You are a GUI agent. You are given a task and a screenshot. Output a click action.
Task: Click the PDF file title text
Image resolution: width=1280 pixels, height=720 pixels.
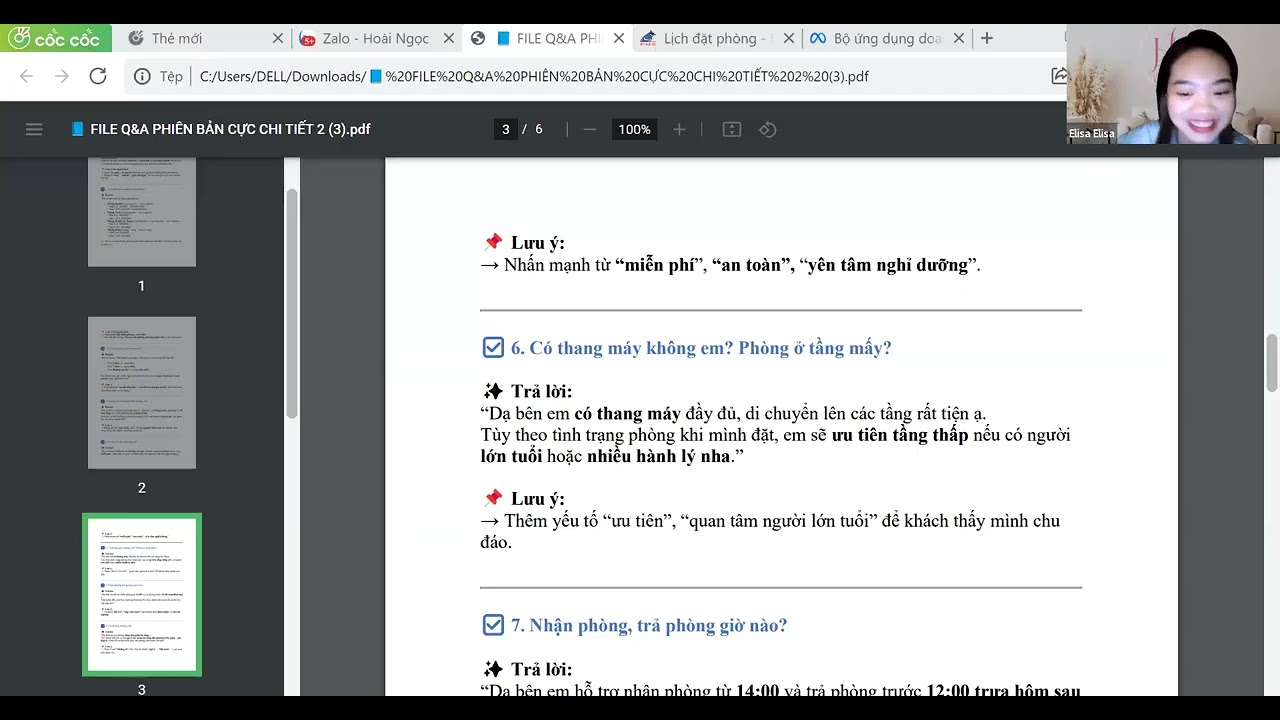pos(230,129)
